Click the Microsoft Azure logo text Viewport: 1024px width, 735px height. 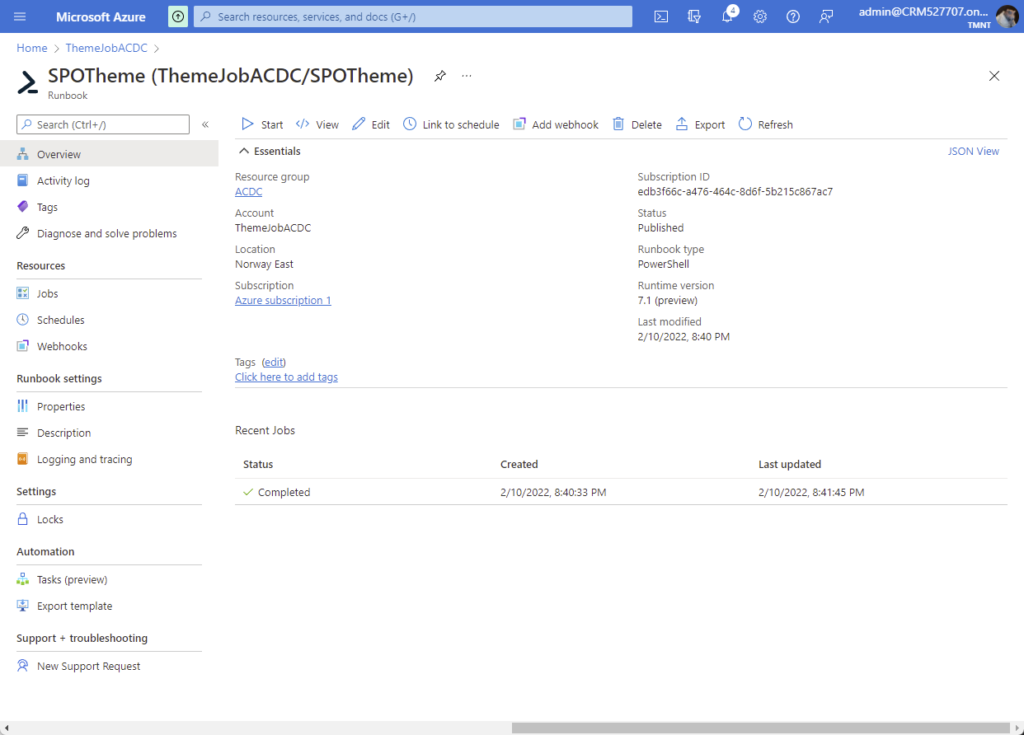coord(101,17)
